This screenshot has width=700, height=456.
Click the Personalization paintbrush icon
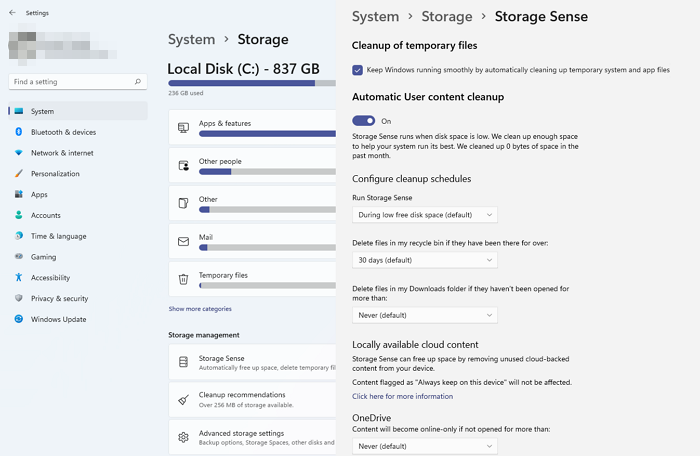[19, 173]
